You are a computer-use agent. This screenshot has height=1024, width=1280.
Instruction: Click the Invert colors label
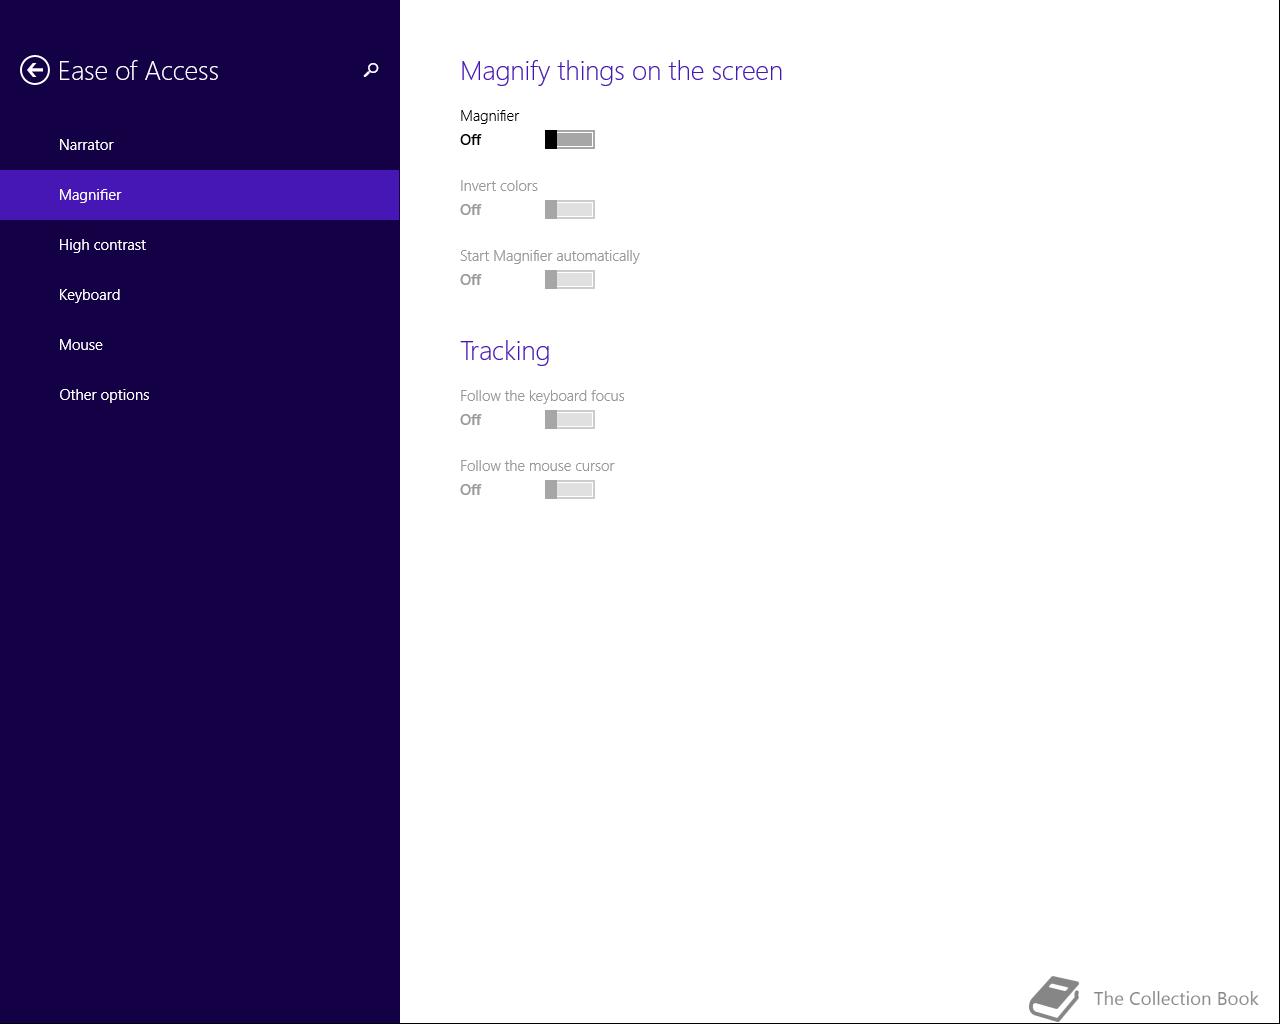[499, 186]
